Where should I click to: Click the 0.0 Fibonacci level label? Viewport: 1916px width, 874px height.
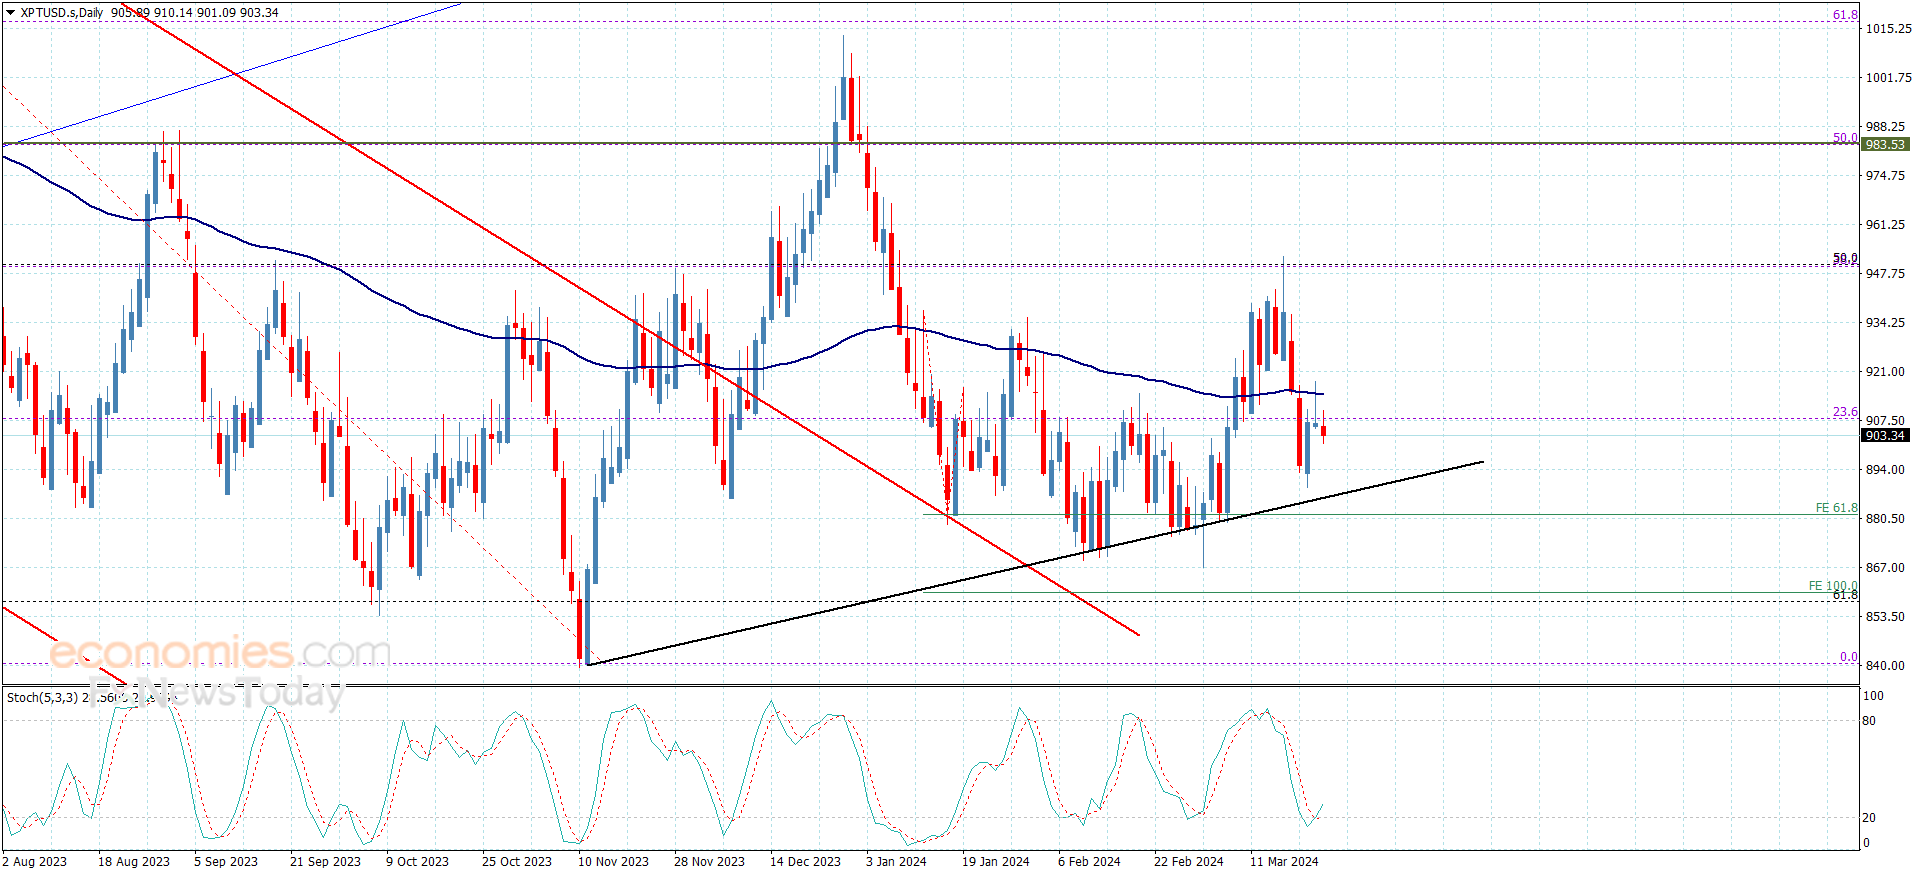click(1848, 657)
